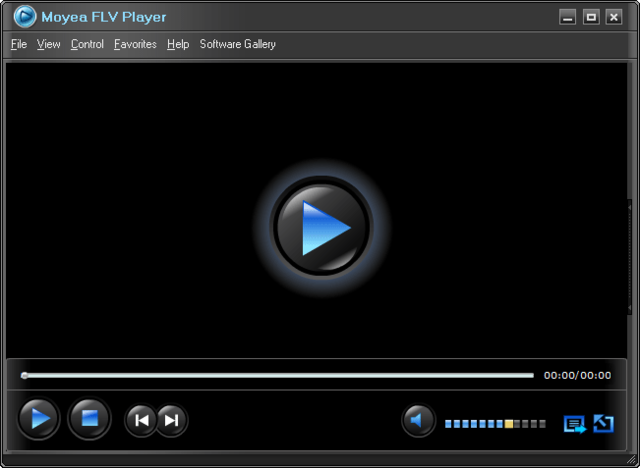Screen dimensions: 640x468
Task: Click the 00:00/00:00 time display
Action: click(578, 375)
